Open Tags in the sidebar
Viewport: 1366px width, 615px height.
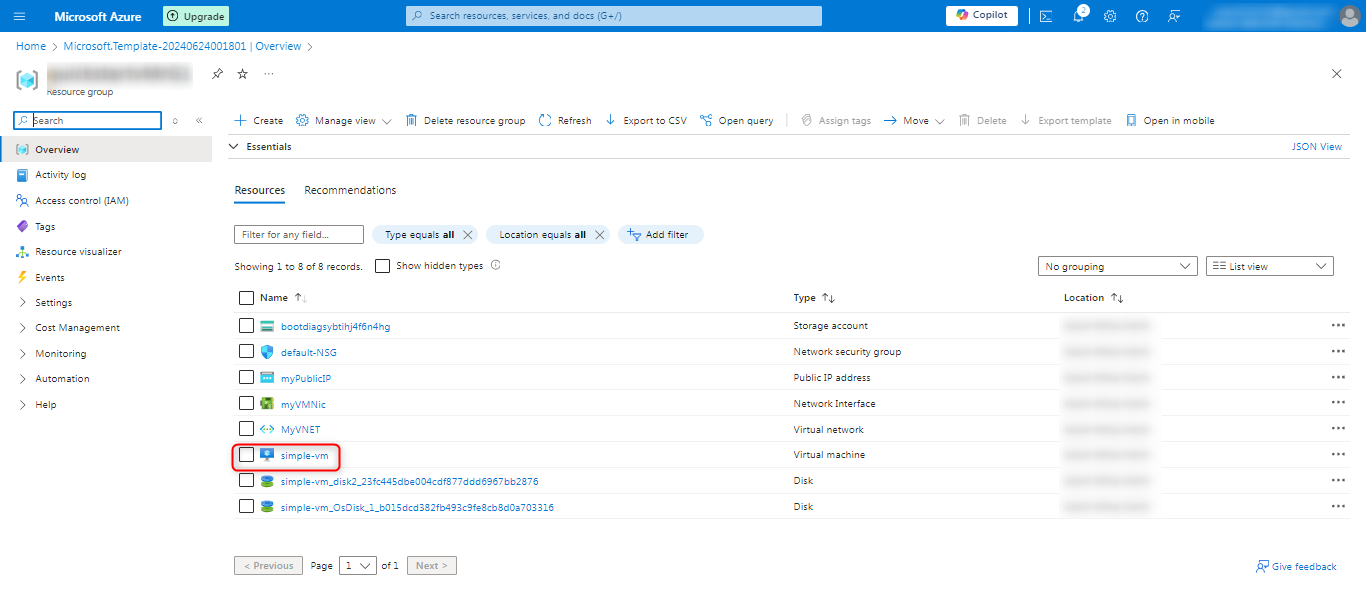[45, 227]
